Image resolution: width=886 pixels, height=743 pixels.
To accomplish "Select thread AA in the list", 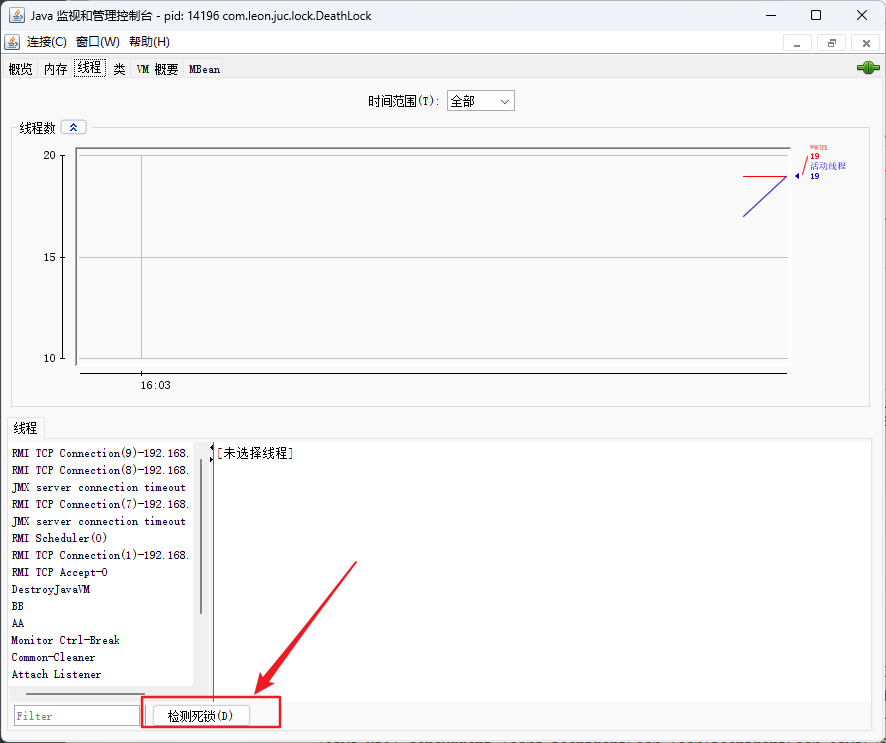I will [18, 623].
